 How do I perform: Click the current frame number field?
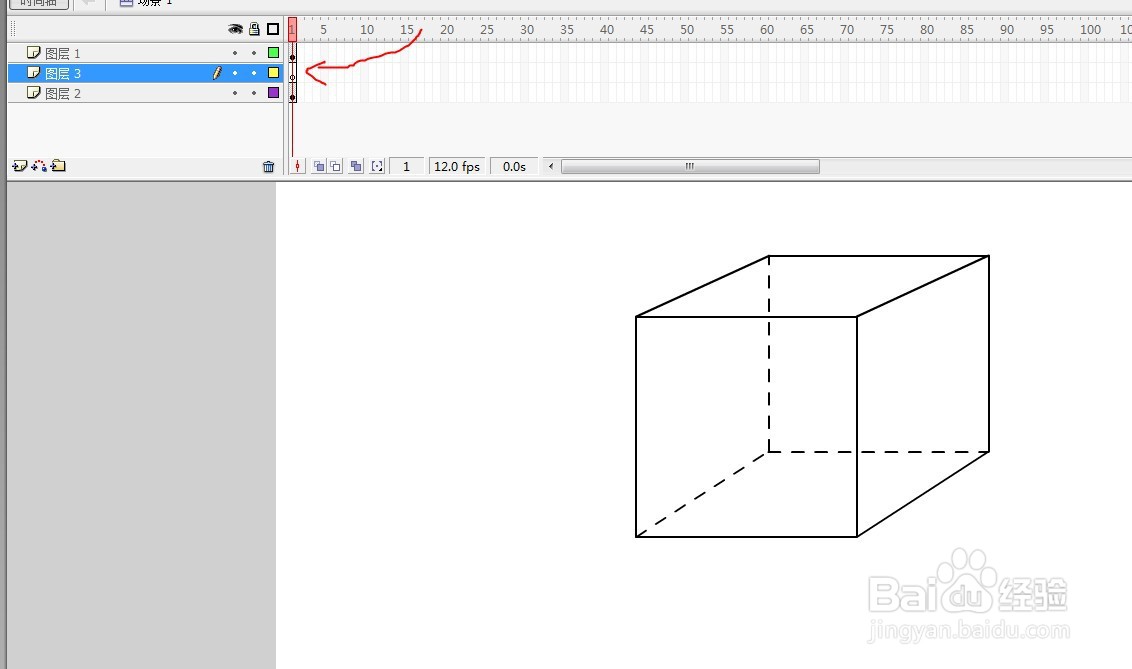tap(406, 167)
